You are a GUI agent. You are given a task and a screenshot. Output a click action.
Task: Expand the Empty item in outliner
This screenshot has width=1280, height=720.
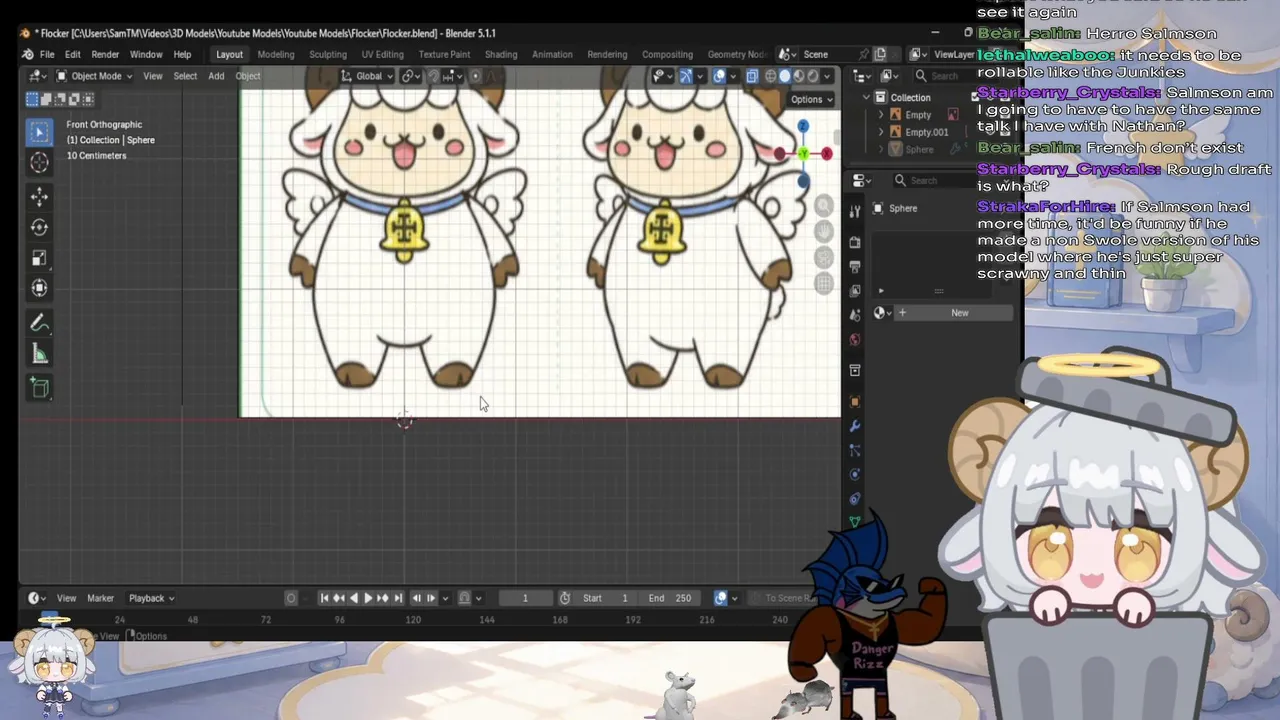[x=881, y=115]
